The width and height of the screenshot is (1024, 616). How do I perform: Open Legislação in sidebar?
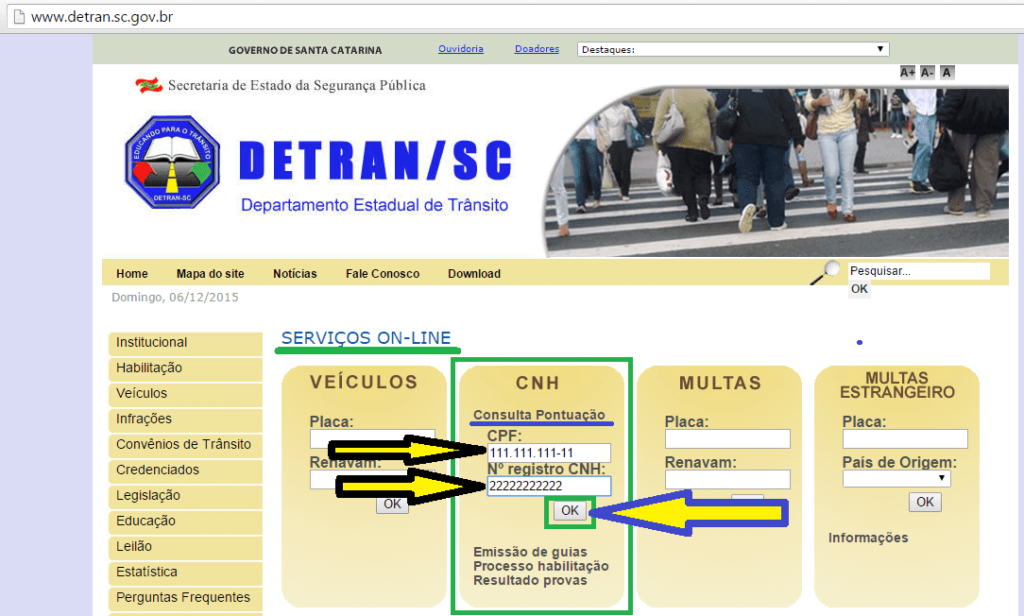(x=185, y=496)
